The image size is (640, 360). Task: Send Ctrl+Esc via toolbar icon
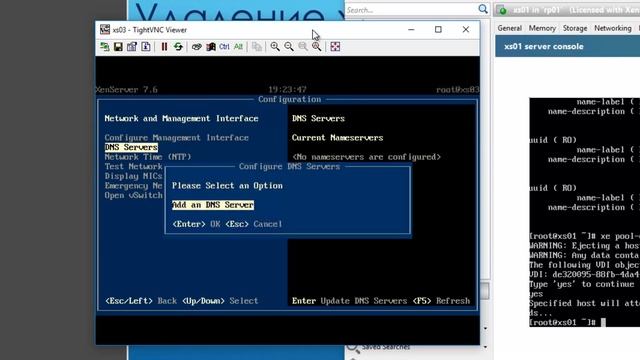(x=211, y=47)
